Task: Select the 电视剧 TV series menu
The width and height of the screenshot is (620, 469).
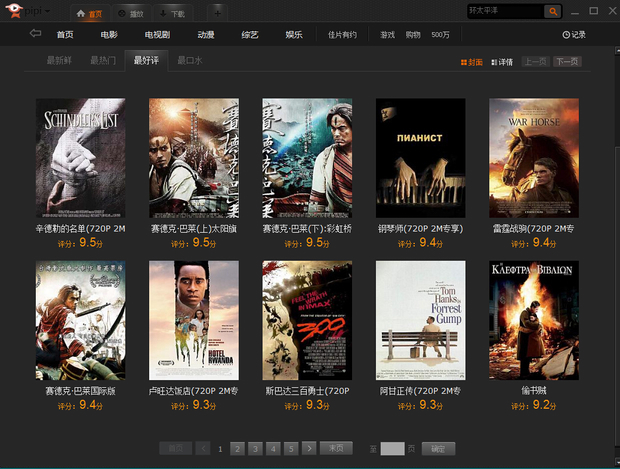Action: [x=157, y=35]
